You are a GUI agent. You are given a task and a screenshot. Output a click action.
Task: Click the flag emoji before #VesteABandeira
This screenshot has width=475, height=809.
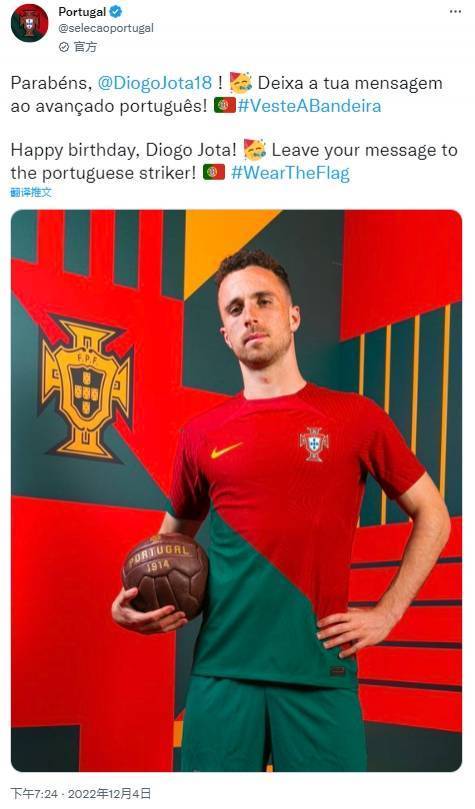[224, 106]
